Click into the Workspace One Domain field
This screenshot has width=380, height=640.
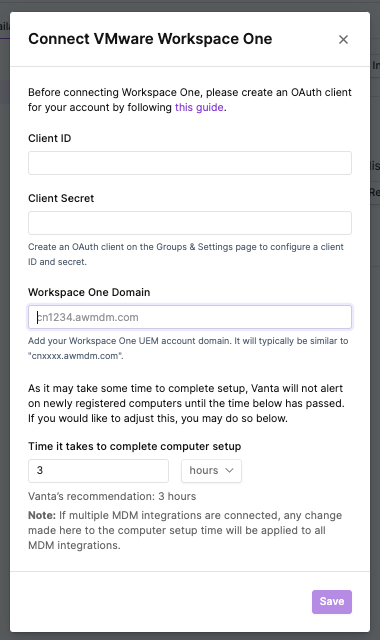[190, 317]
